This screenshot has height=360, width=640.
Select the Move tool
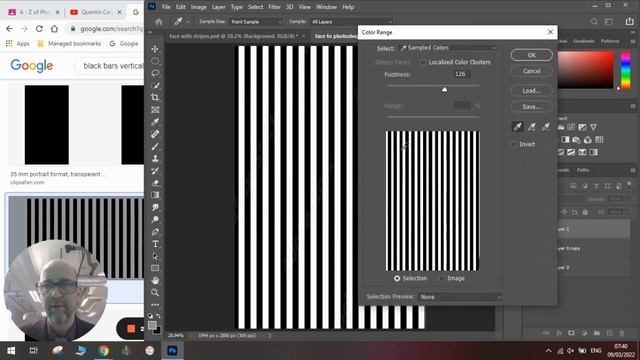point(155,49)
